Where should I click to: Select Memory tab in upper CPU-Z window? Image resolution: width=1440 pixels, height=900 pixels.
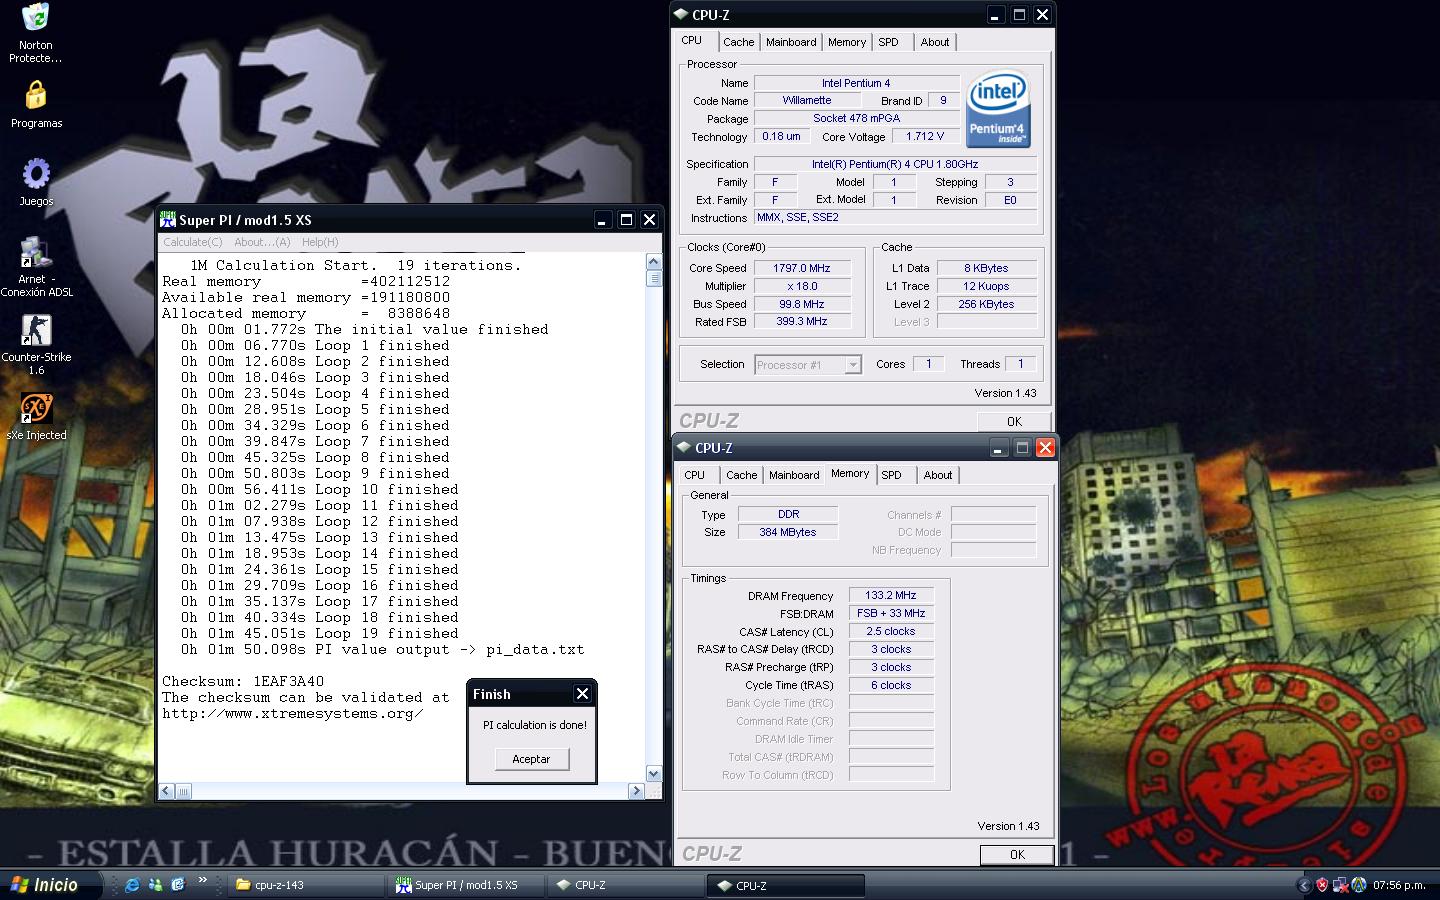point(847,42)
